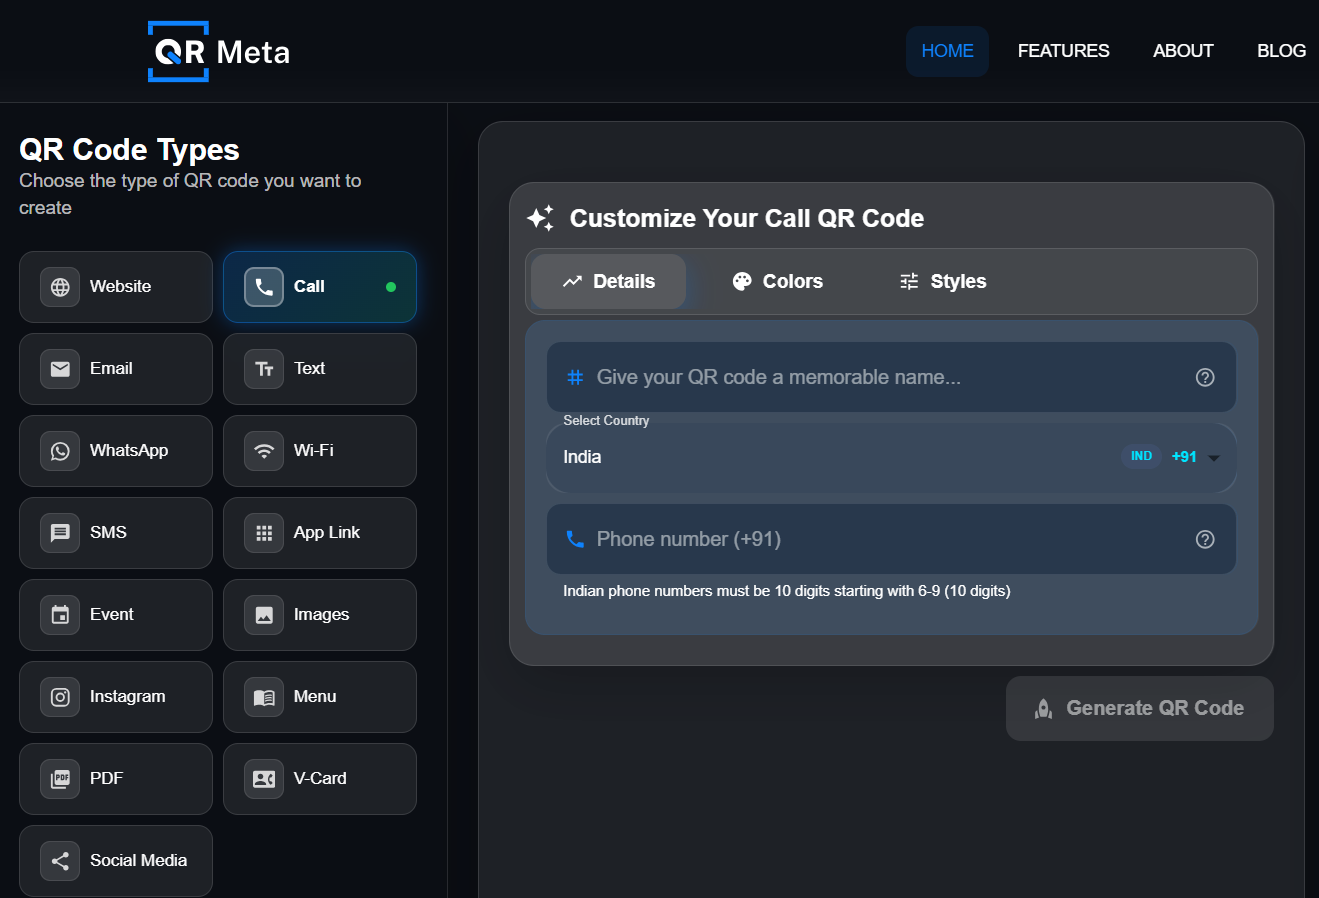Click the Instagram camera icon
The image size is (1319, 898).
click(60, 697)
